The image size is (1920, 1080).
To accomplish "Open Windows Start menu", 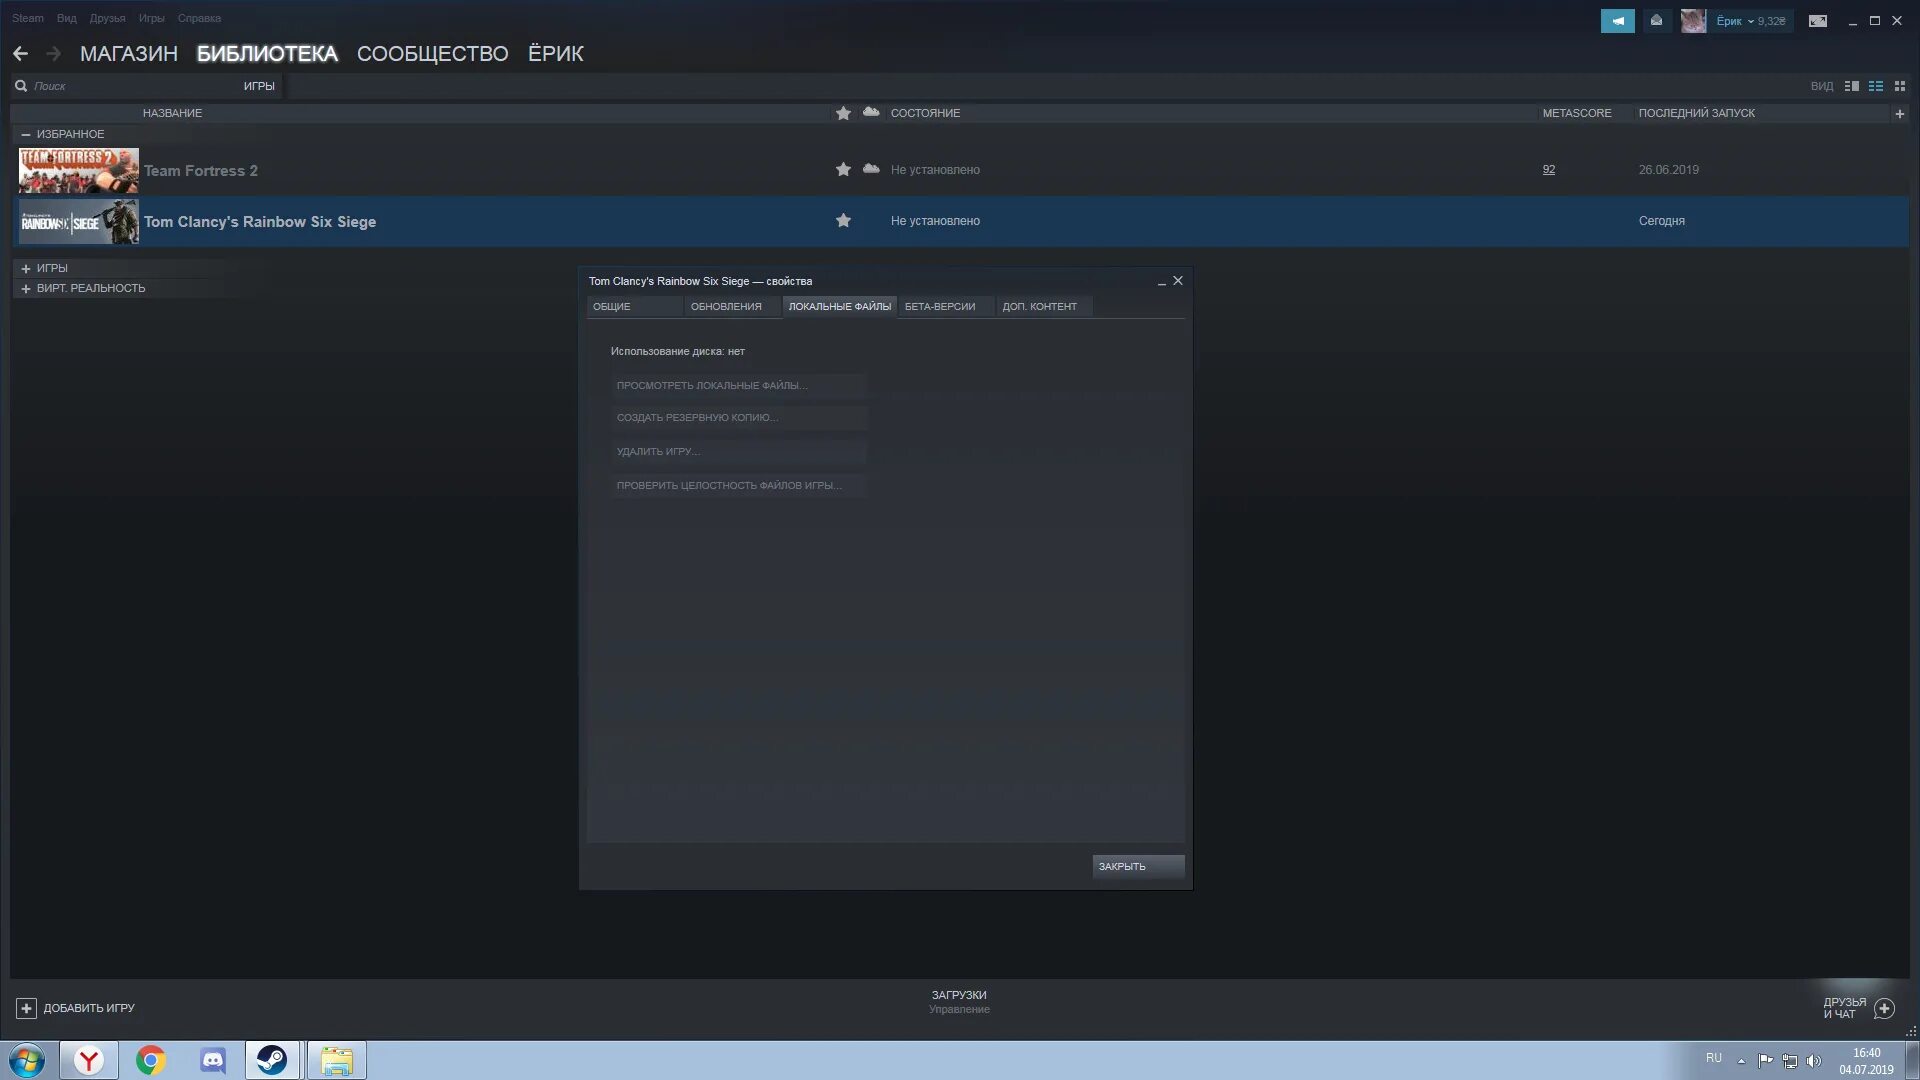I will 27,1060.
